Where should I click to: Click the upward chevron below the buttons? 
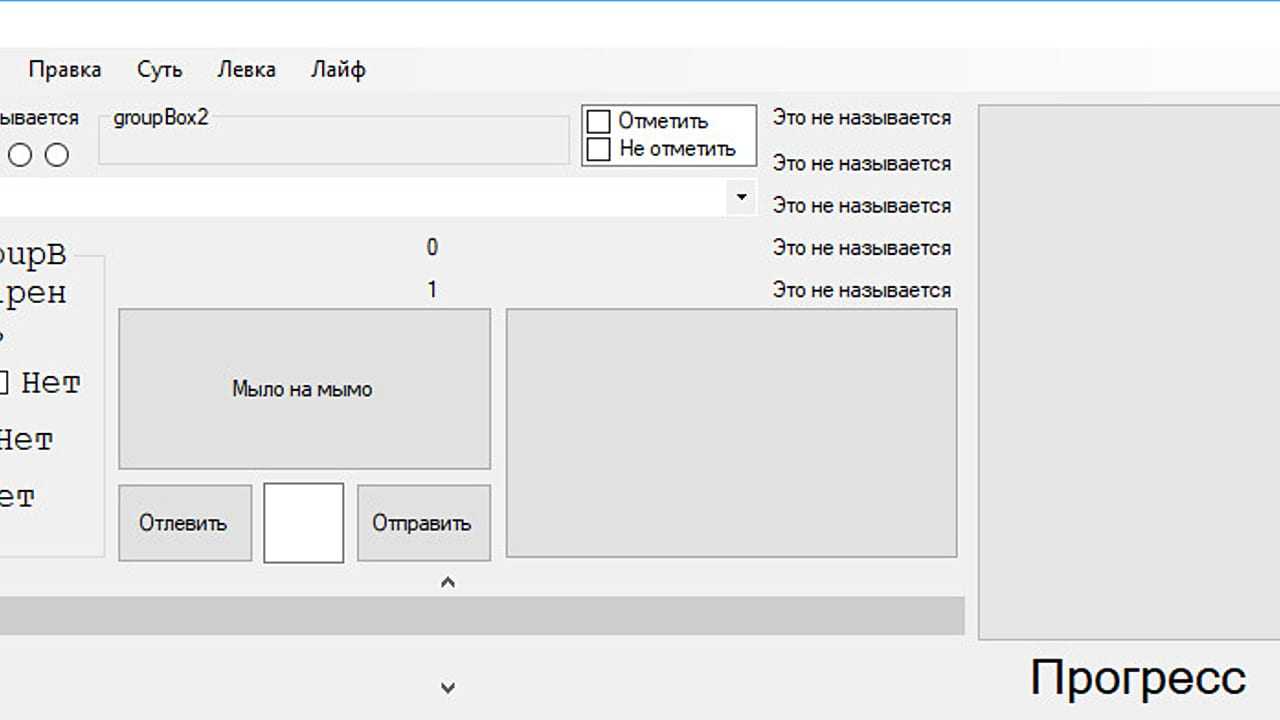pyautogui.click(x=448, y=581)
